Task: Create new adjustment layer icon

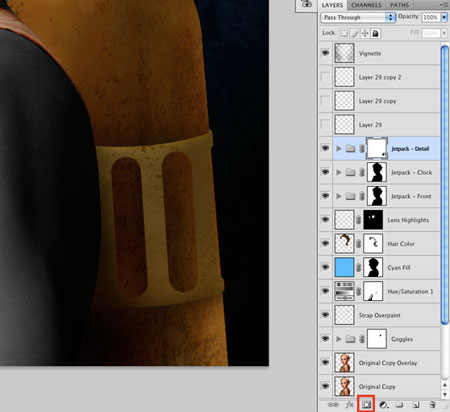Action: point(383,405)
